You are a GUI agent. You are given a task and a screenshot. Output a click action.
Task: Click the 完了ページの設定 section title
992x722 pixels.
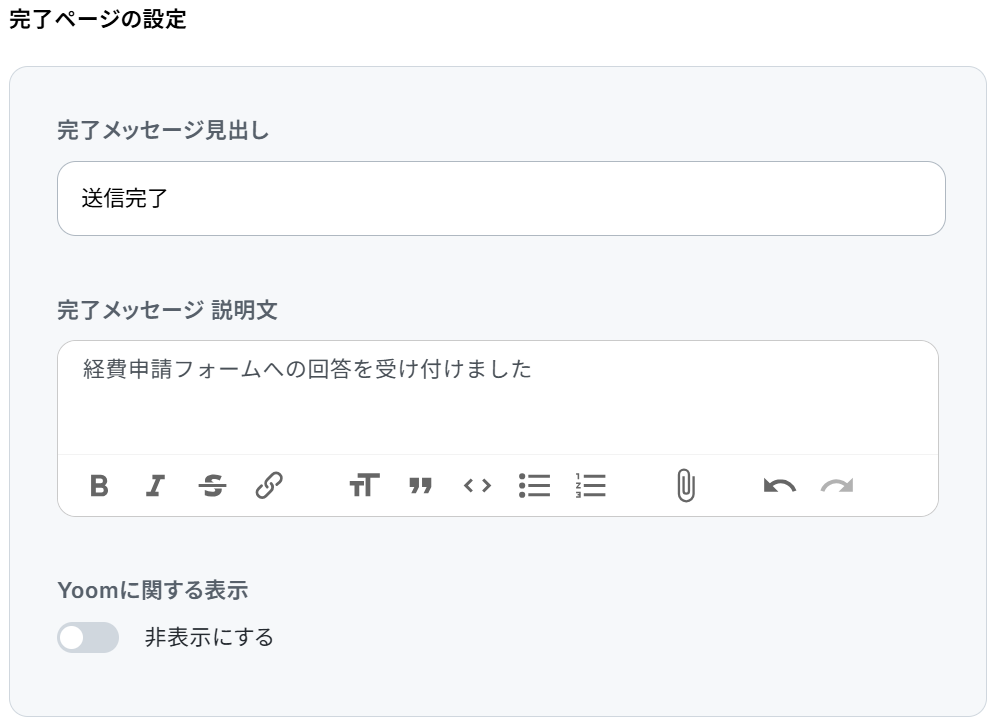pos(98,19)
